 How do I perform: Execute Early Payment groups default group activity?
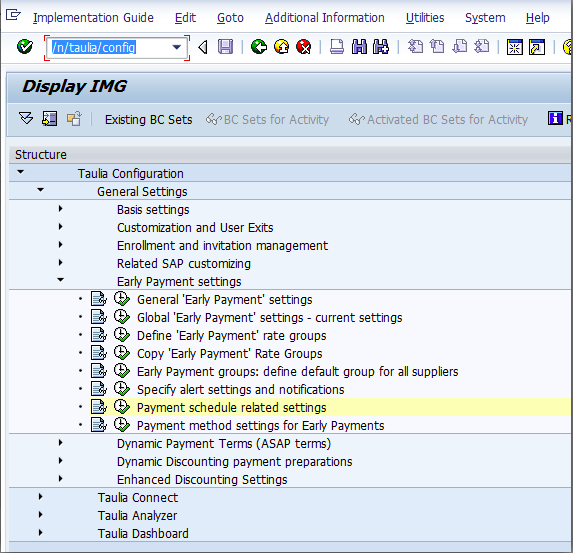(122, 371)
